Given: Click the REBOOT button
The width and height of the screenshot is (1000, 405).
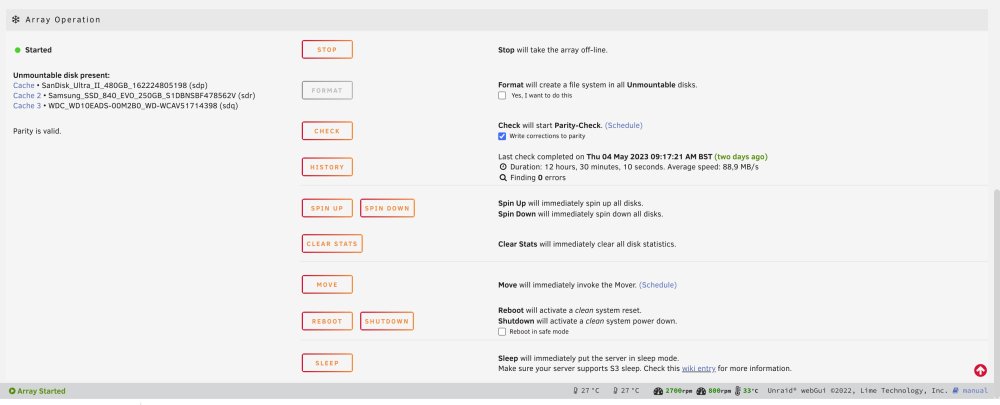Looking at the screenshot, I should click(327, 321).
